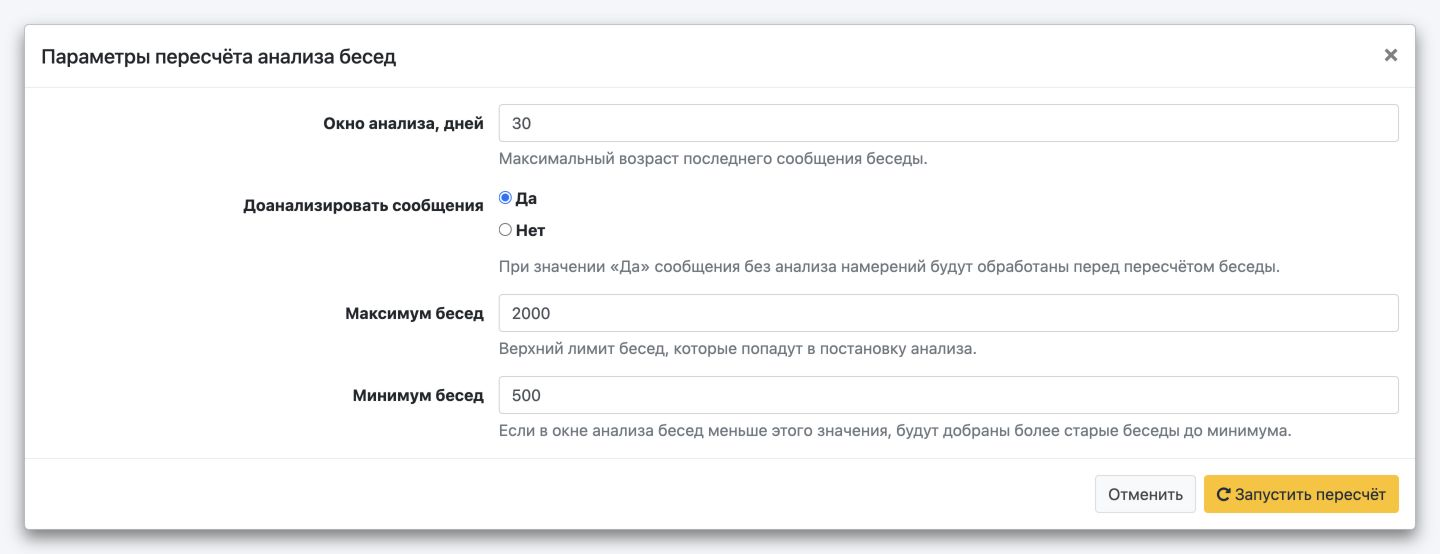This screenshot has height=554, width=1440.
Task: Click the «Окно анализа, дней» label
Action: click(x=403, y=124)
